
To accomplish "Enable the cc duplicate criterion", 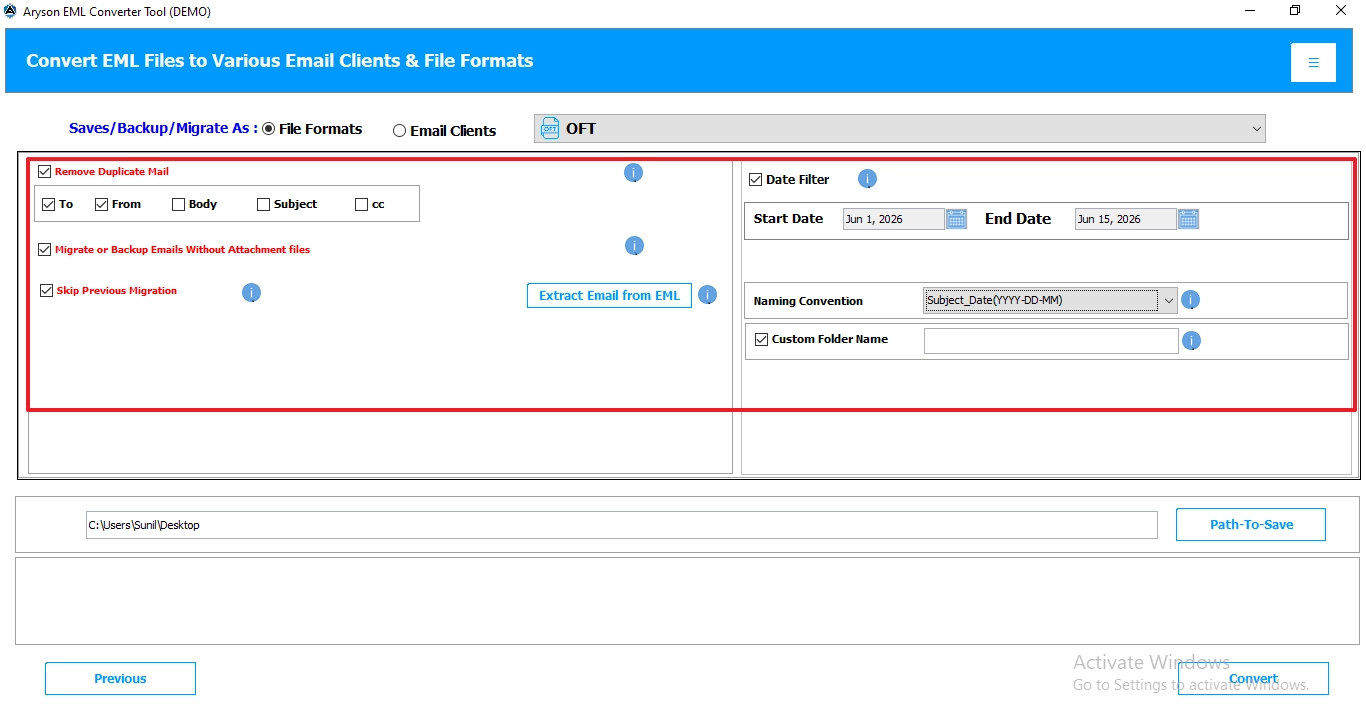I will pos(361,204).
